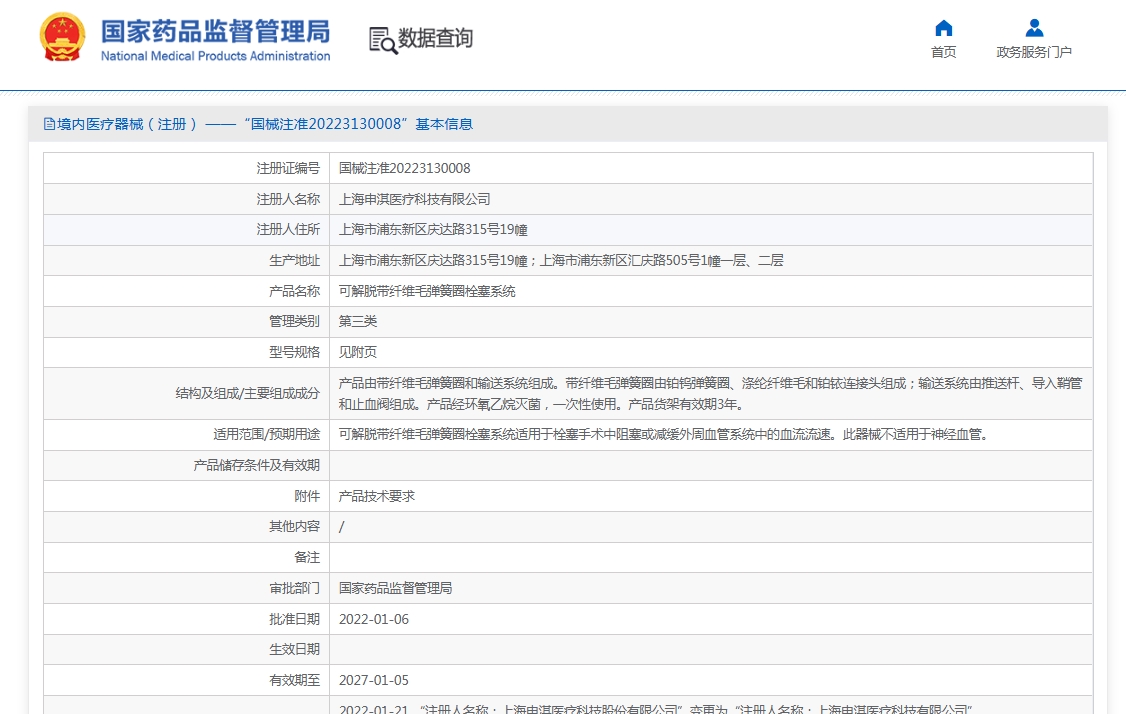Select the 注册证编号 label
Screen dimensions: 1126x714
(288, 168)
